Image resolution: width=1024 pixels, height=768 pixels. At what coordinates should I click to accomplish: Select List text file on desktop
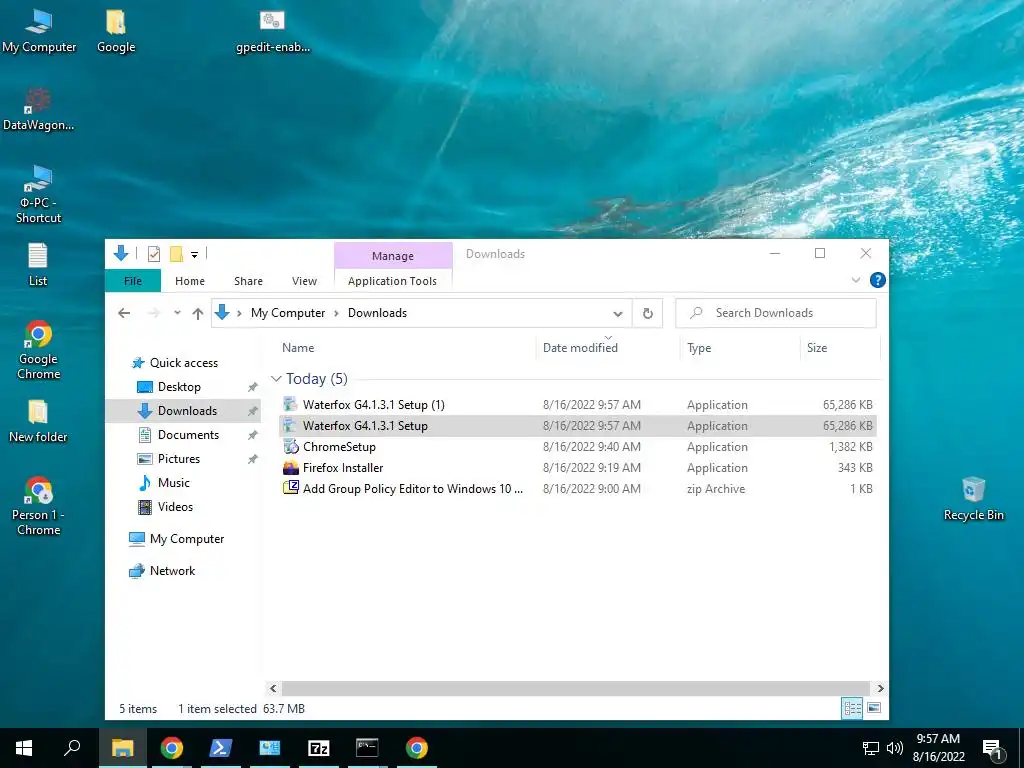coord(38,264)
